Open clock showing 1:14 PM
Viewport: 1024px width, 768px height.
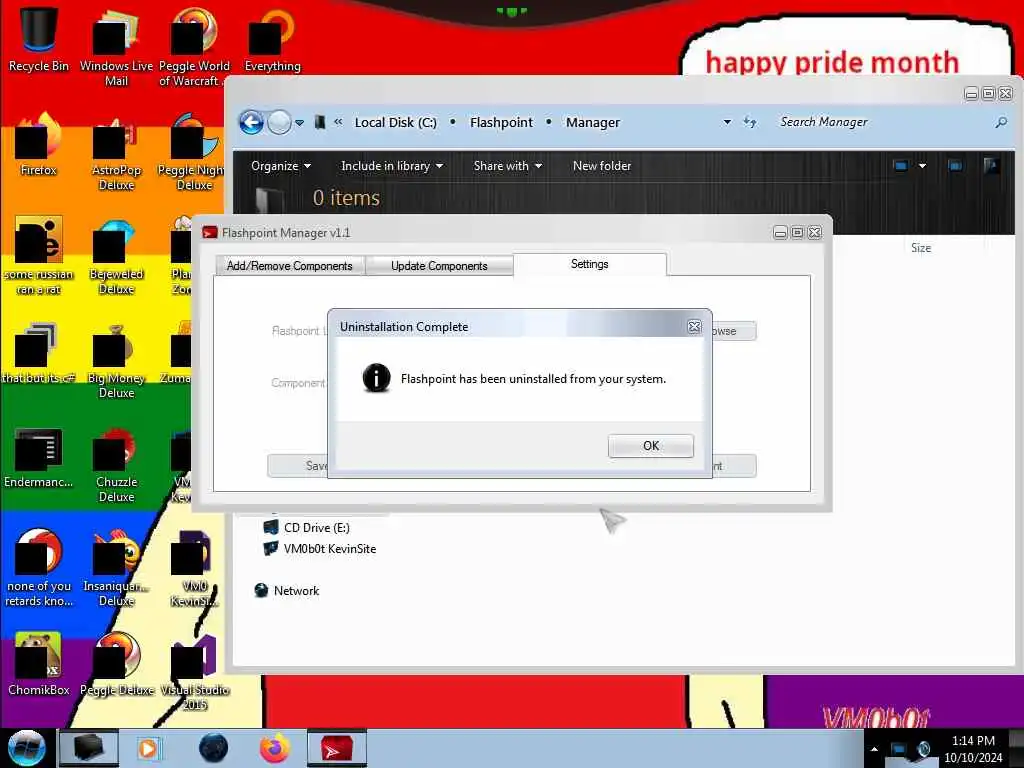tap(973, 748)
